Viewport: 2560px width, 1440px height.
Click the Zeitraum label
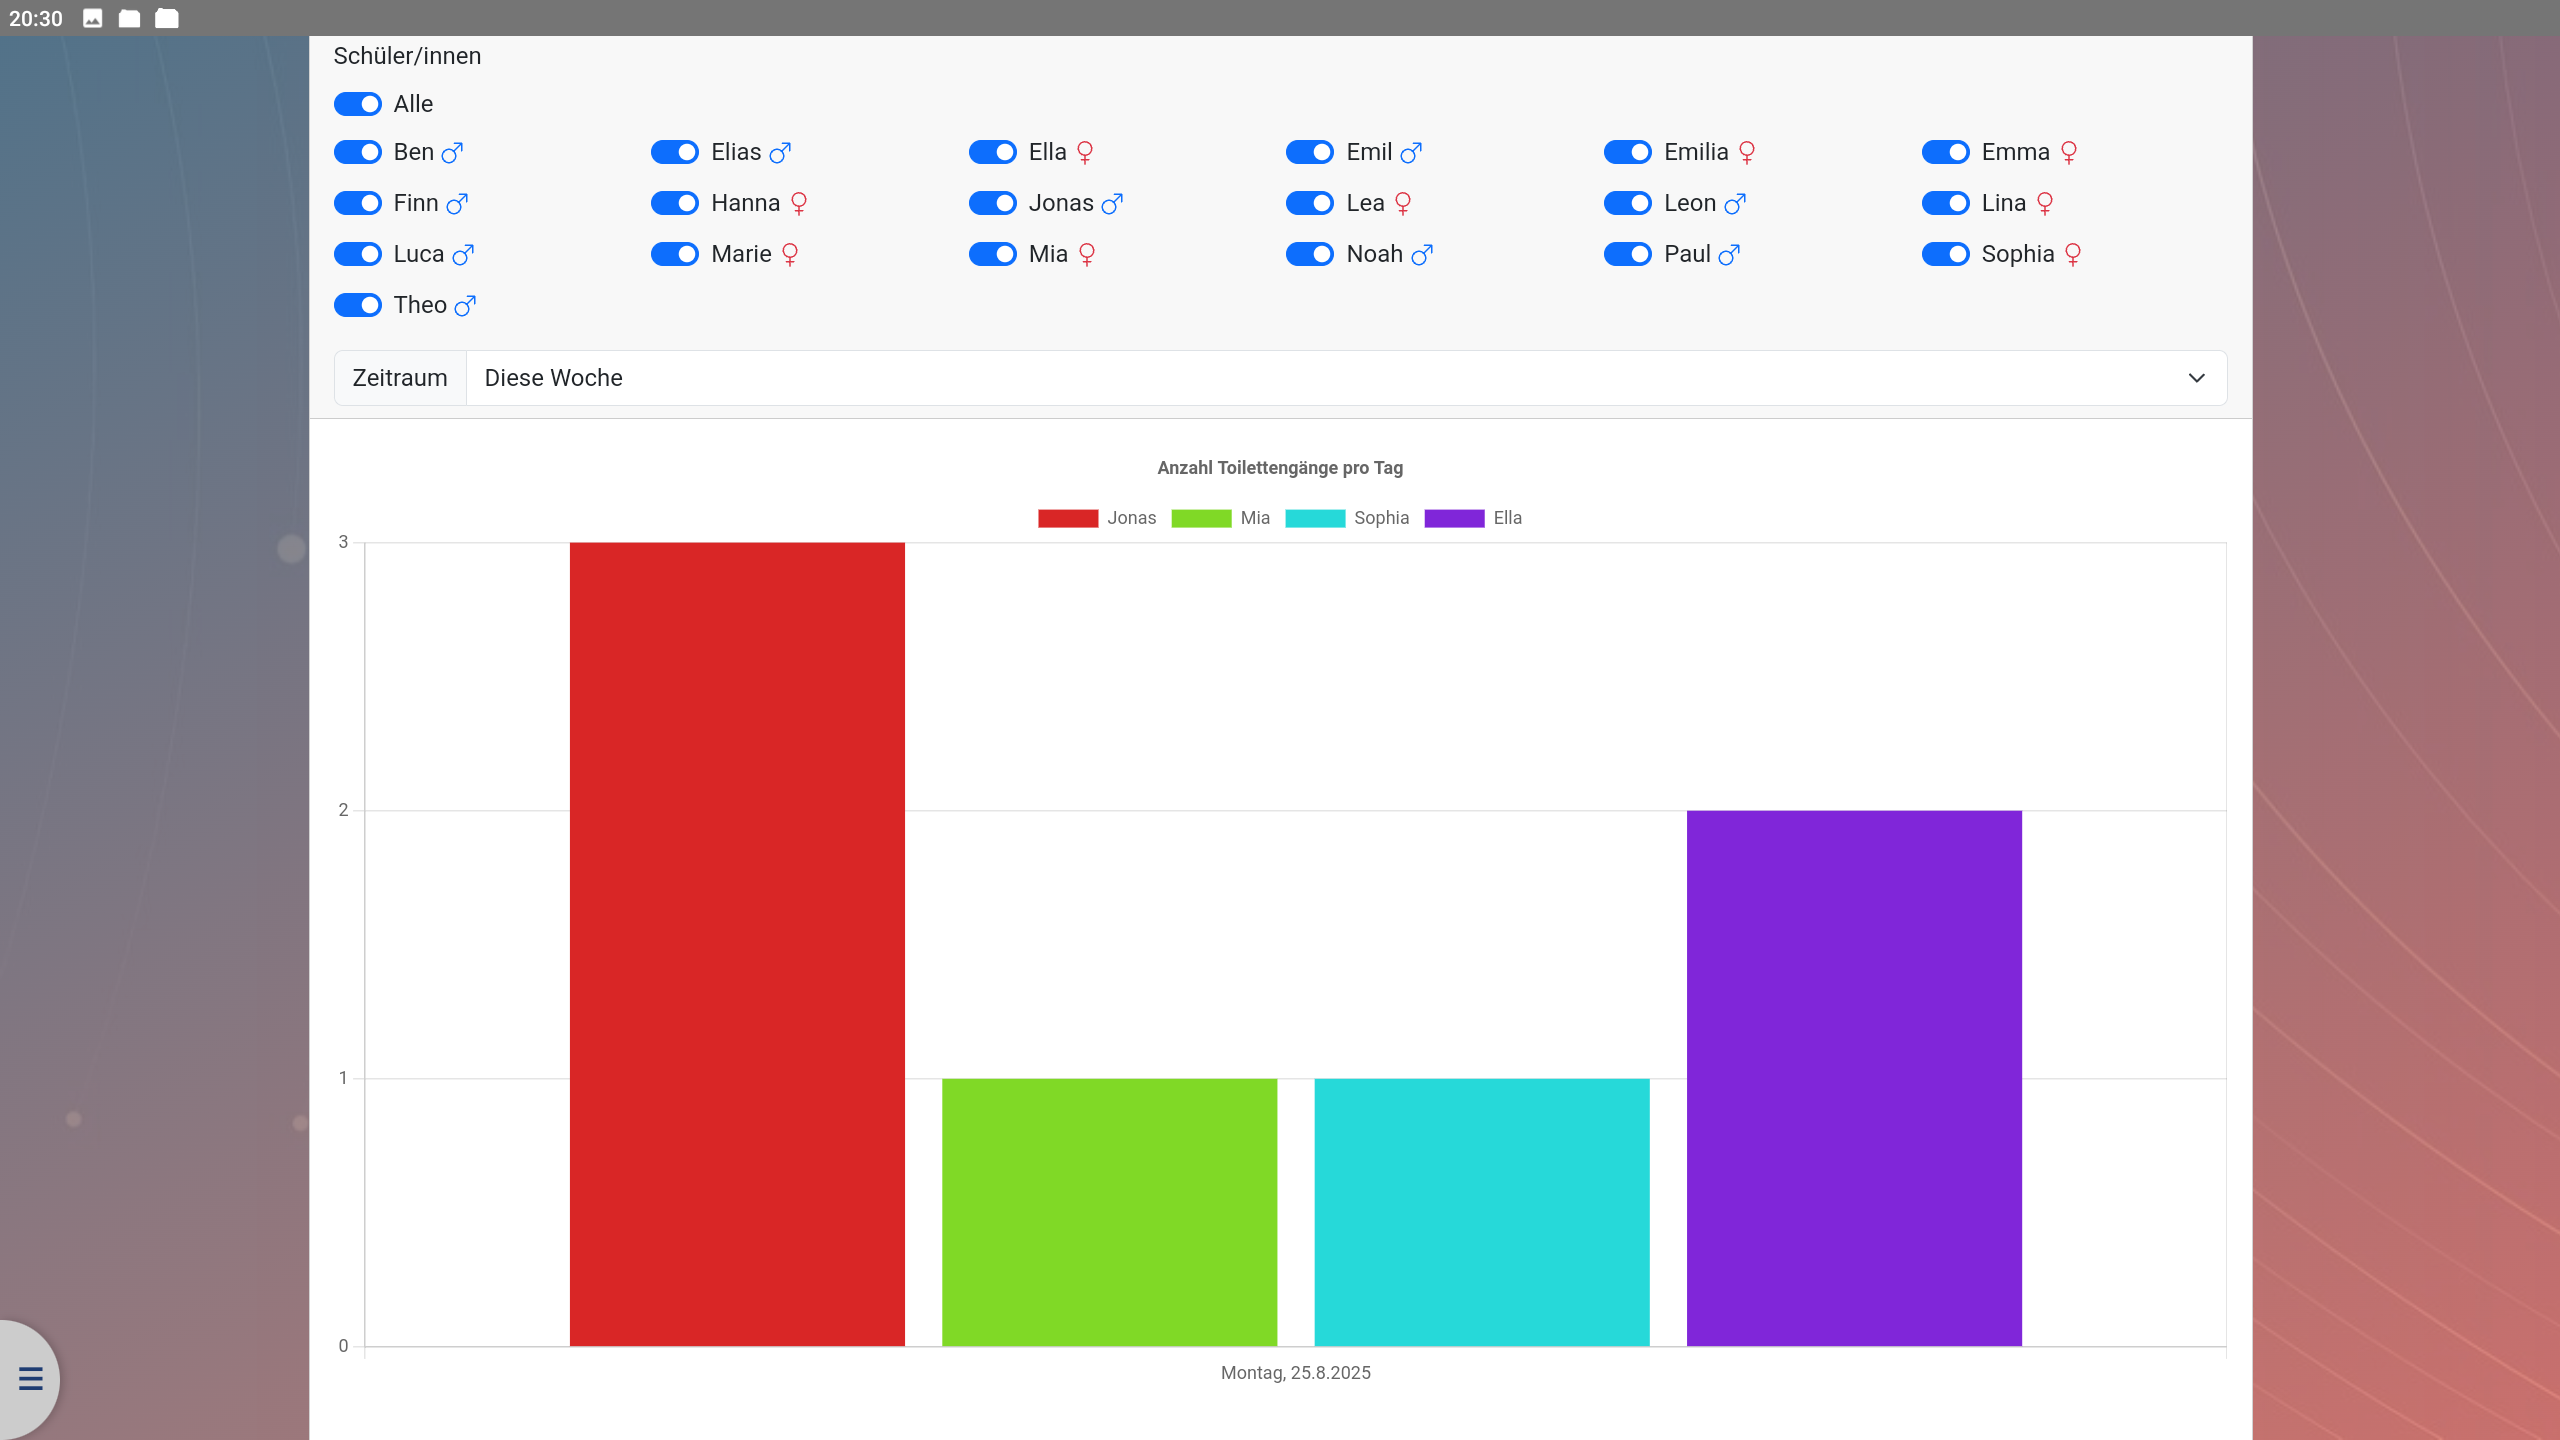400,378
